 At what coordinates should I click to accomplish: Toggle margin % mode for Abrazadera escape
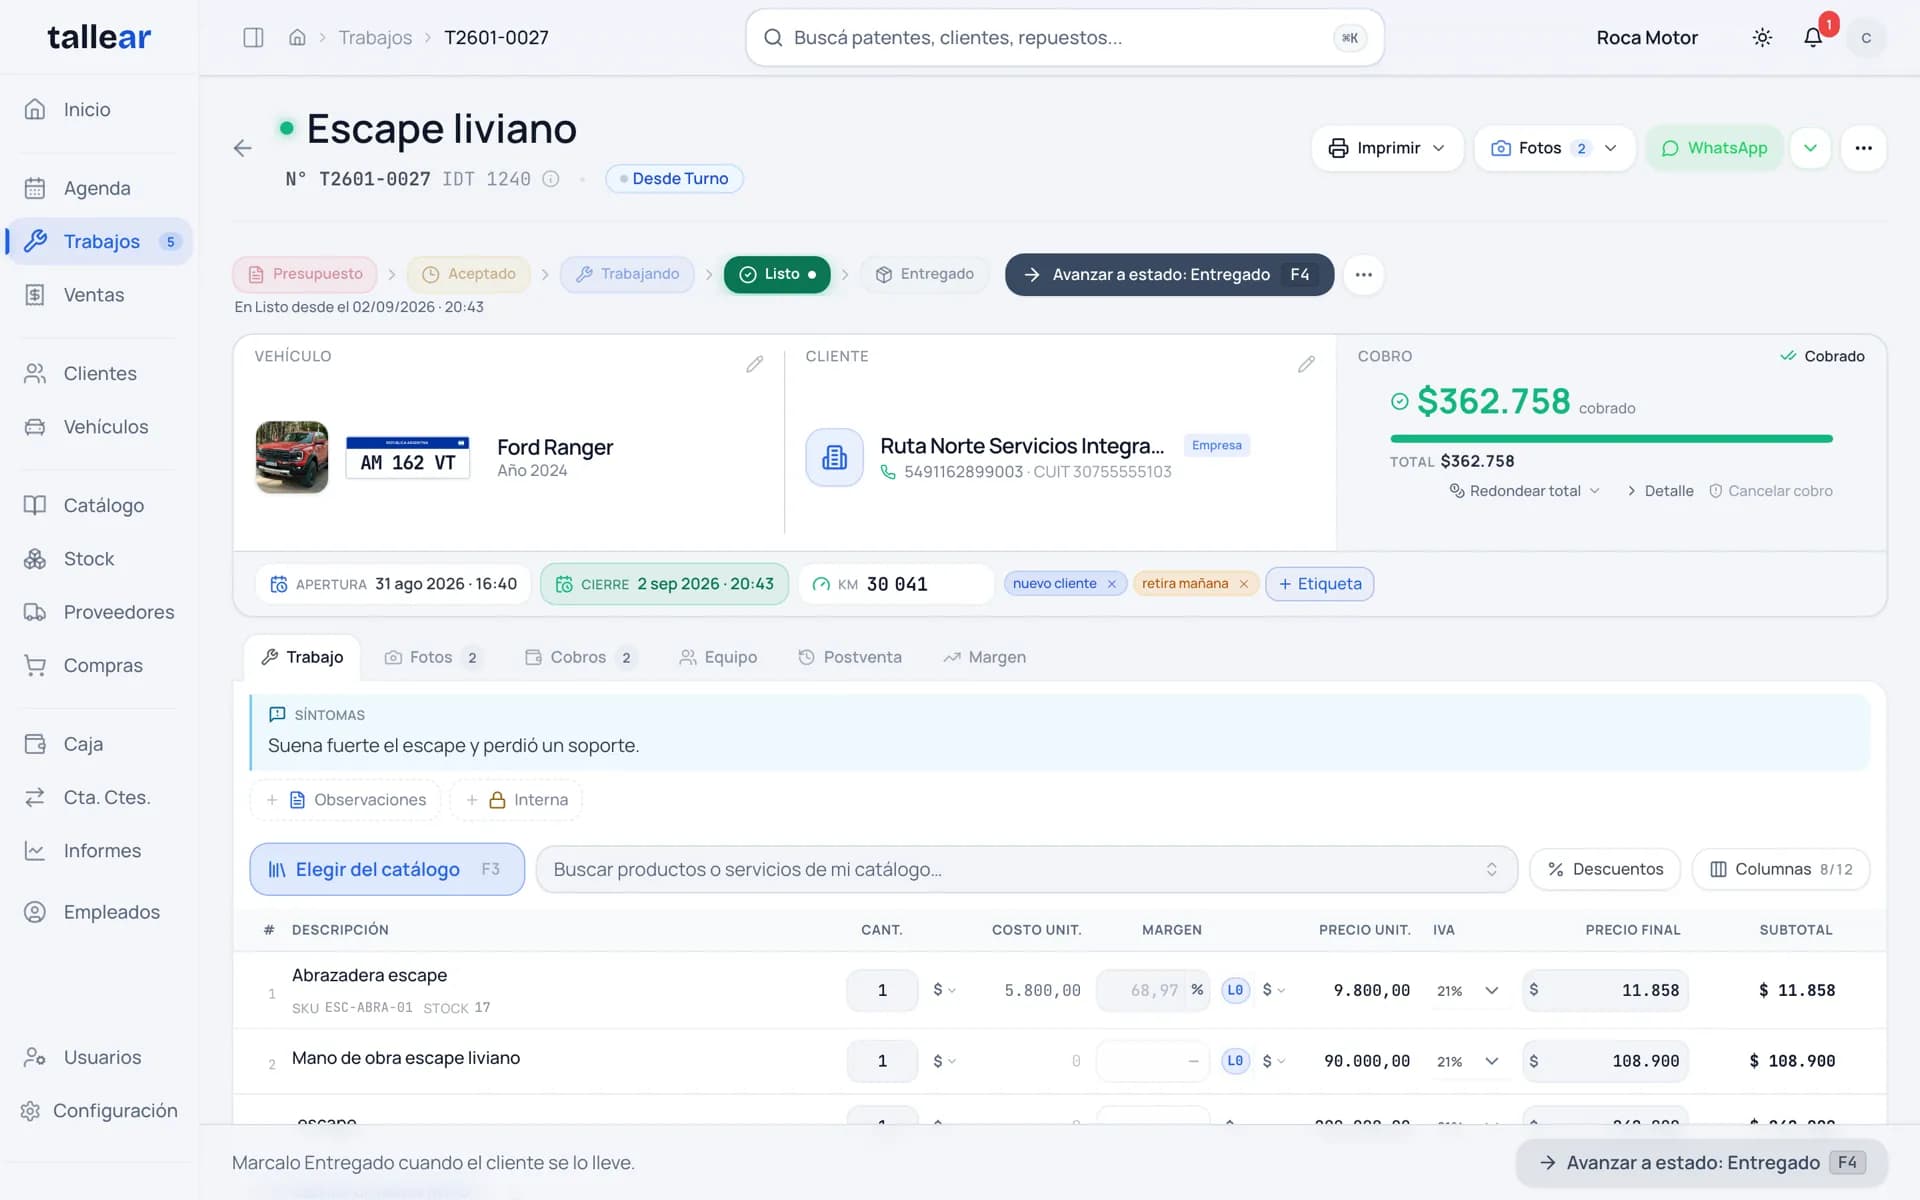pos(1197,990)
